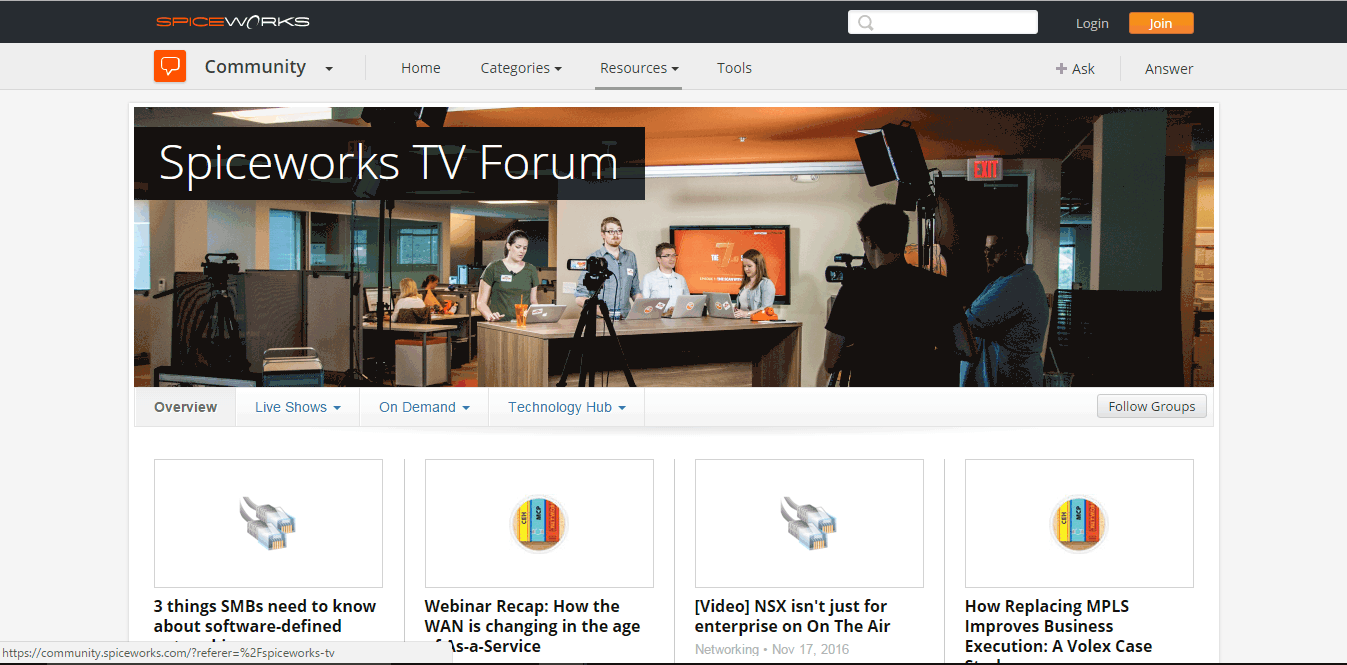Expand the Technology Hub dropdown
Image resolution: width=1347 pixels, height=665 pixels.
click(x=567, y=407)
